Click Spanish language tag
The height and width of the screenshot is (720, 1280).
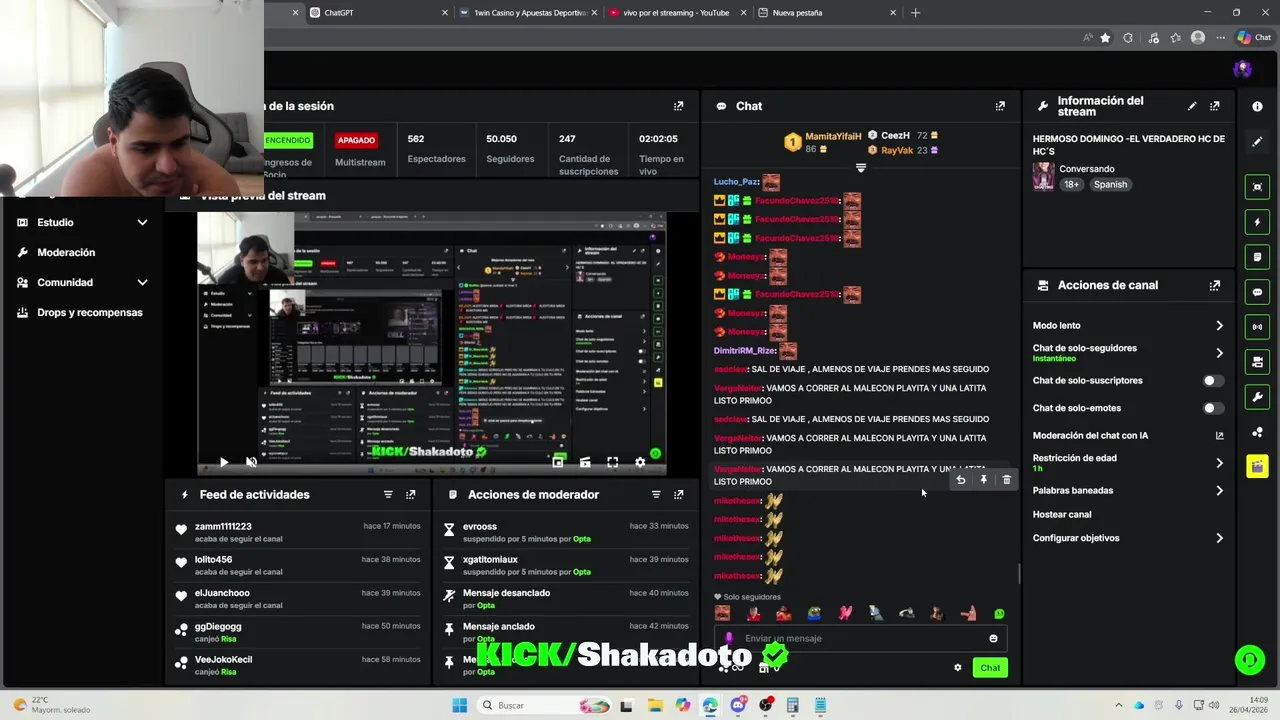pyautogui.click(x=1110, y=185)
